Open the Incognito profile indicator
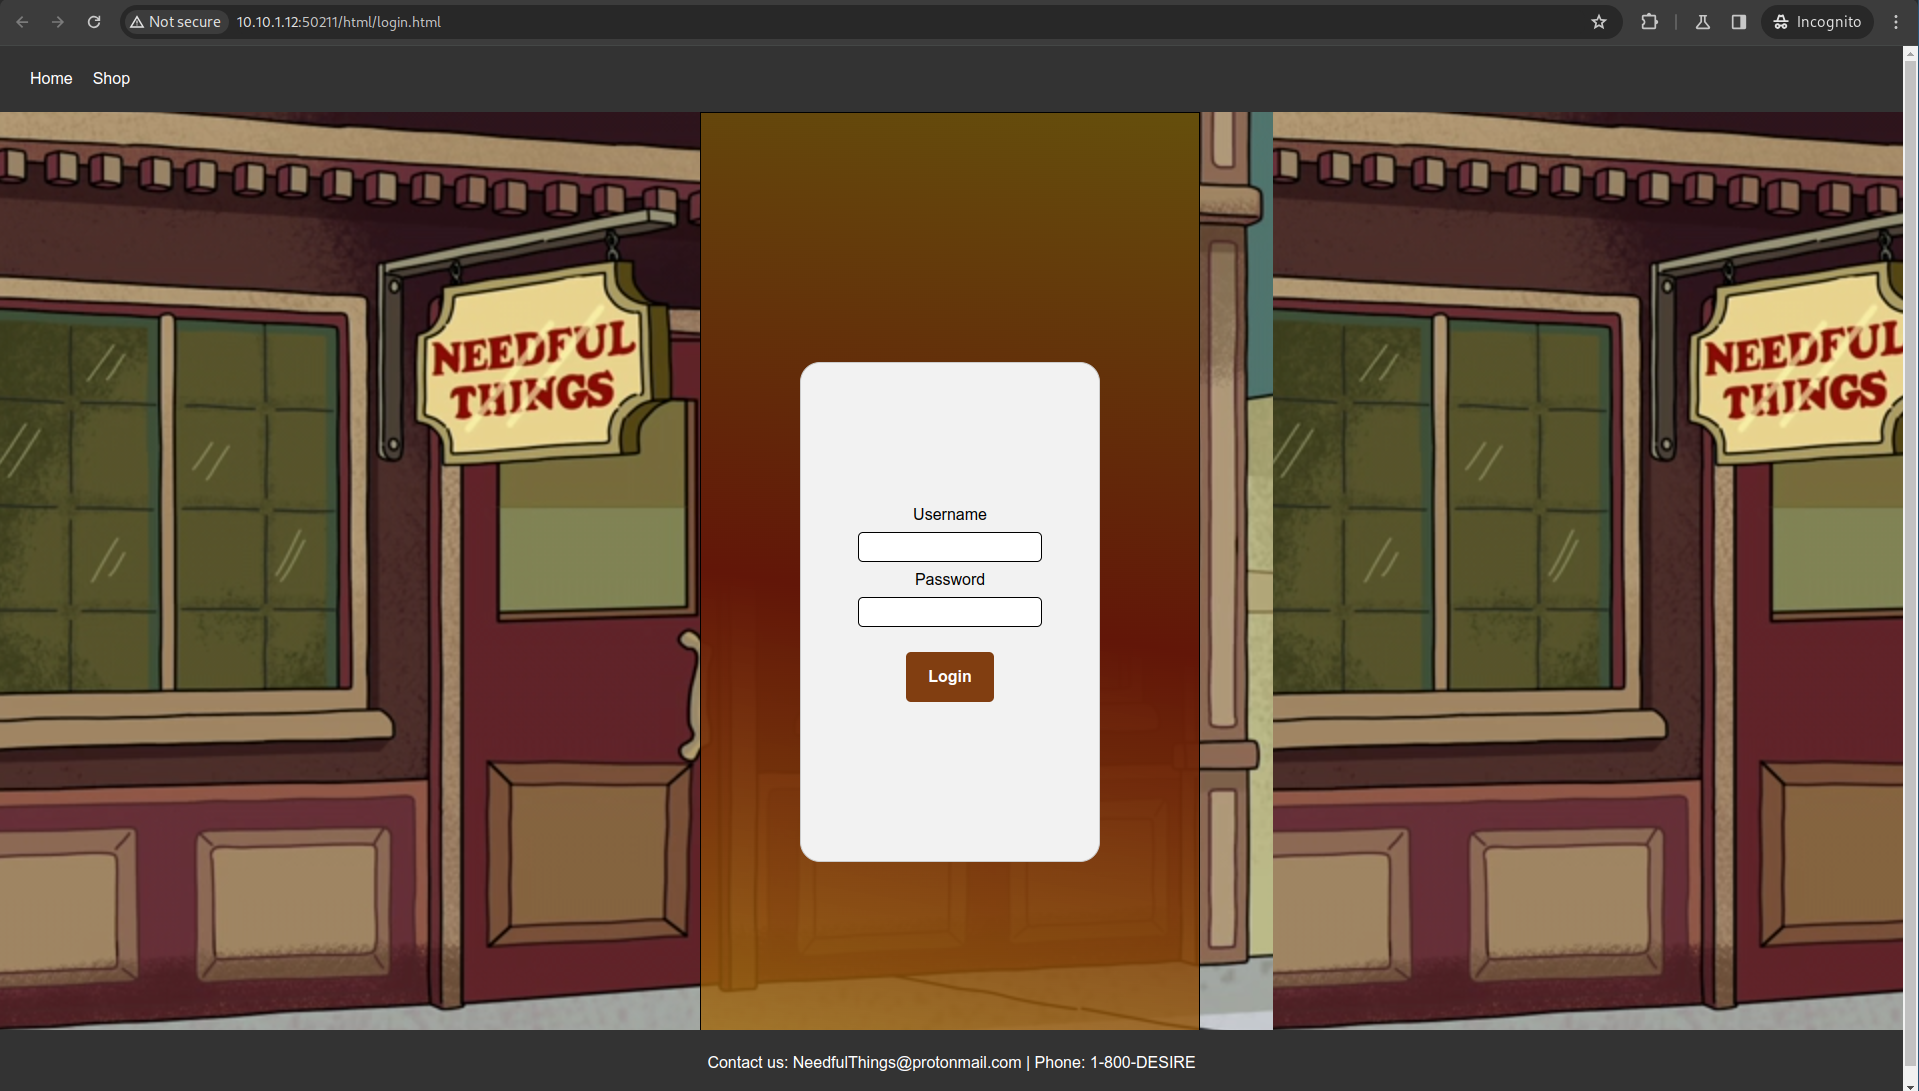 (x=1817, y=22)
